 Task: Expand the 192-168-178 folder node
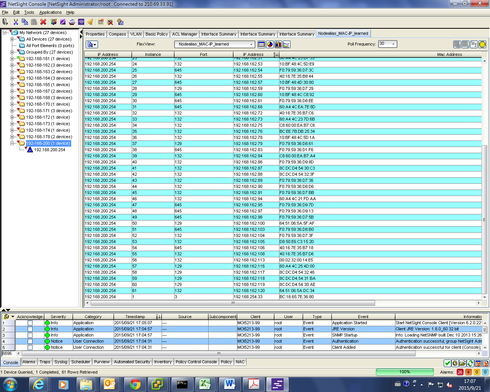[x=12, y=137]
